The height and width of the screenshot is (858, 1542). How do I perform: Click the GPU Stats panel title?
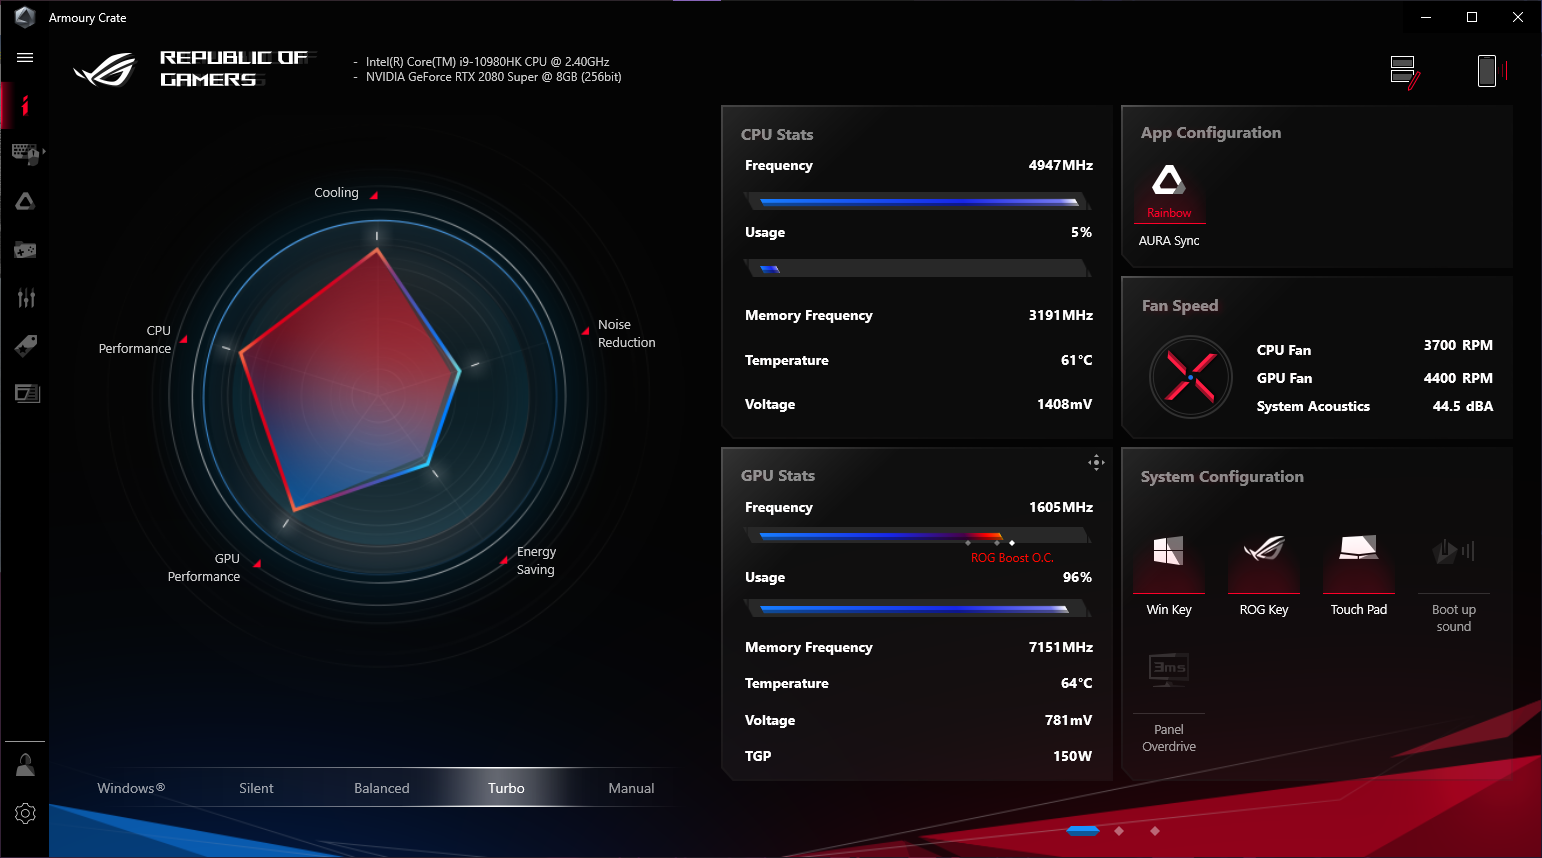[778, 475]
